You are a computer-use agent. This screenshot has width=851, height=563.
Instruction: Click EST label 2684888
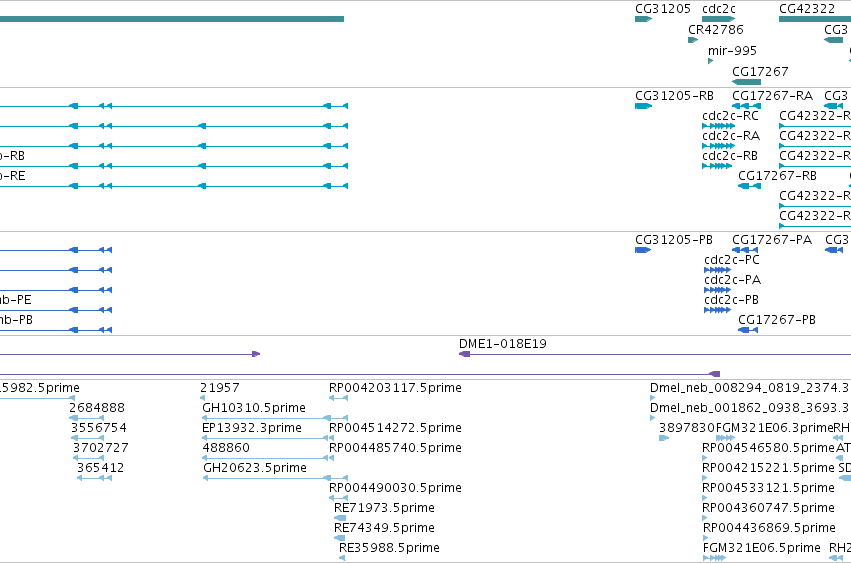(x=97, y=408)
